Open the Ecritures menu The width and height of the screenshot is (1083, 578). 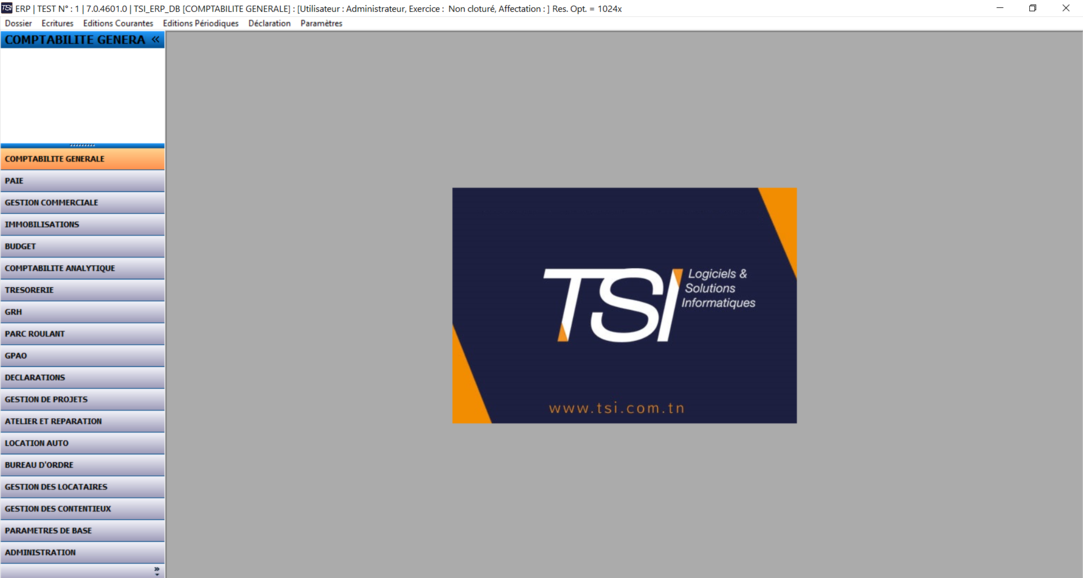[x=57, y=23]
